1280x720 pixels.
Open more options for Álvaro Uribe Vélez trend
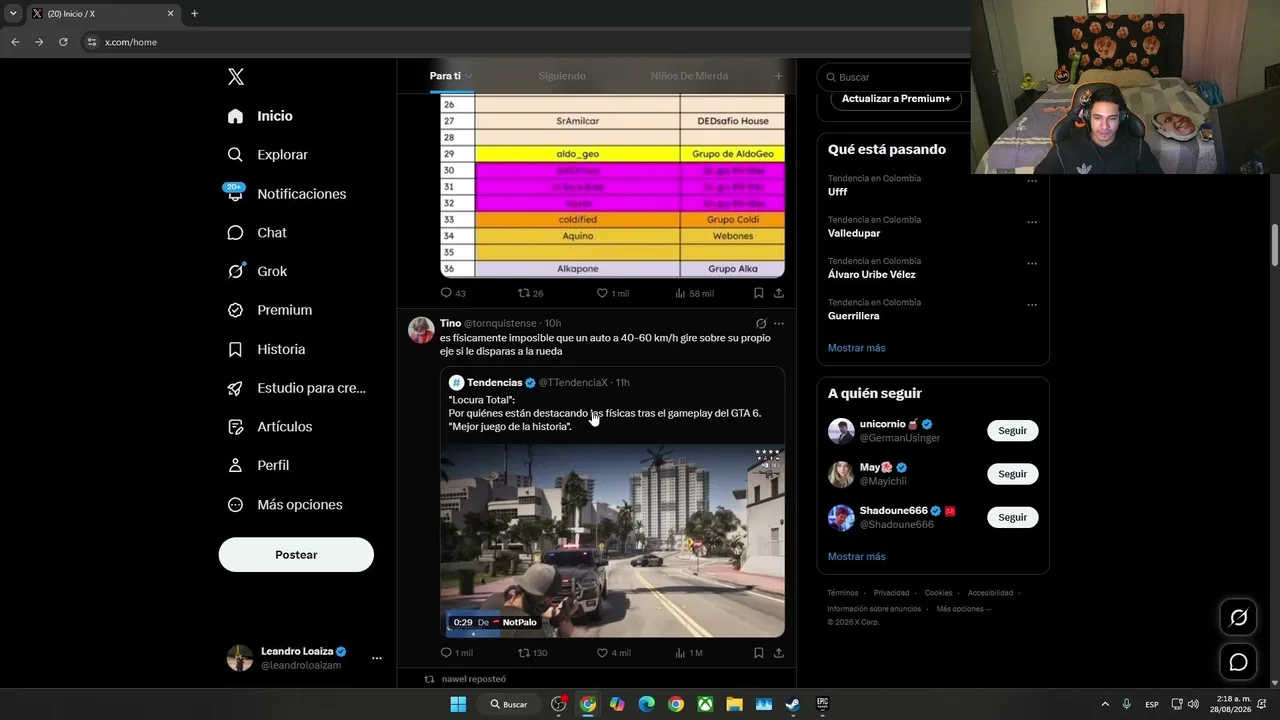pos(1032,264)
